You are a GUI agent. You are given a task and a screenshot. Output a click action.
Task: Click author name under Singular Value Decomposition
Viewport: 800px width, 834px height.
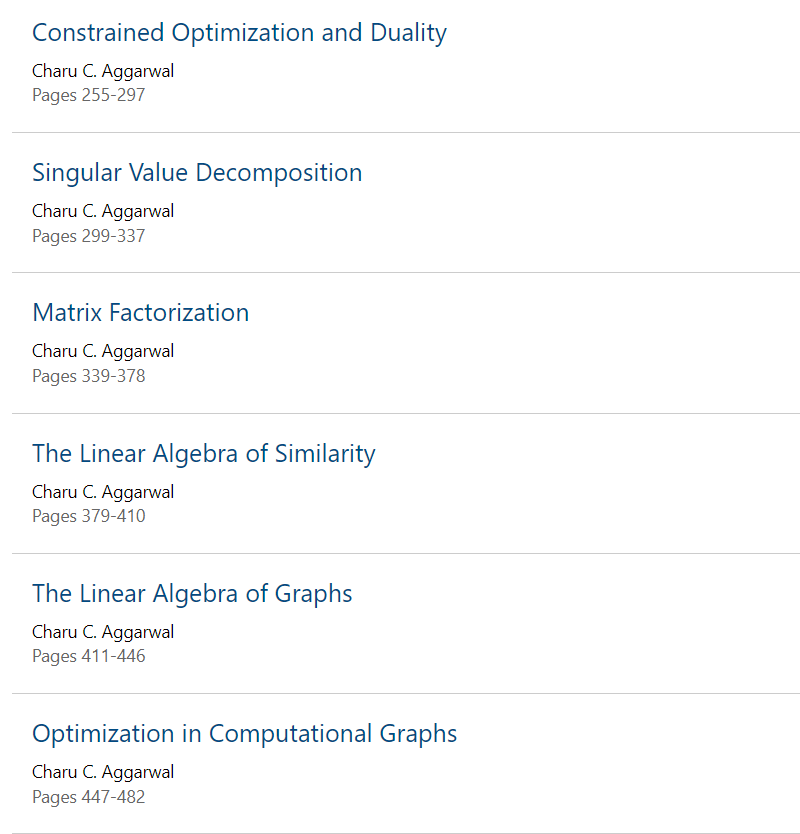click(x=103, y=212)
